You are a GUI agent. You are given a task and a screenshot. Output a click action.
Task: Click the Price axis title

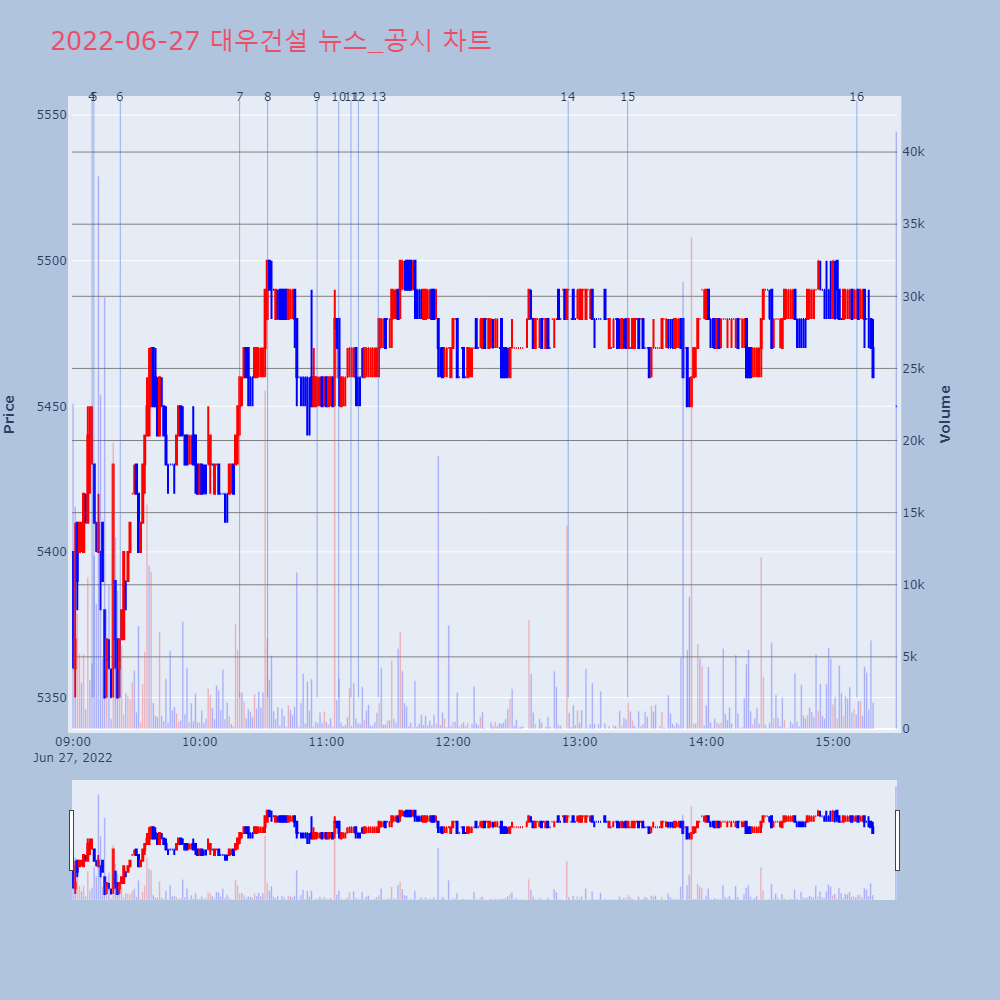point(9,415)
